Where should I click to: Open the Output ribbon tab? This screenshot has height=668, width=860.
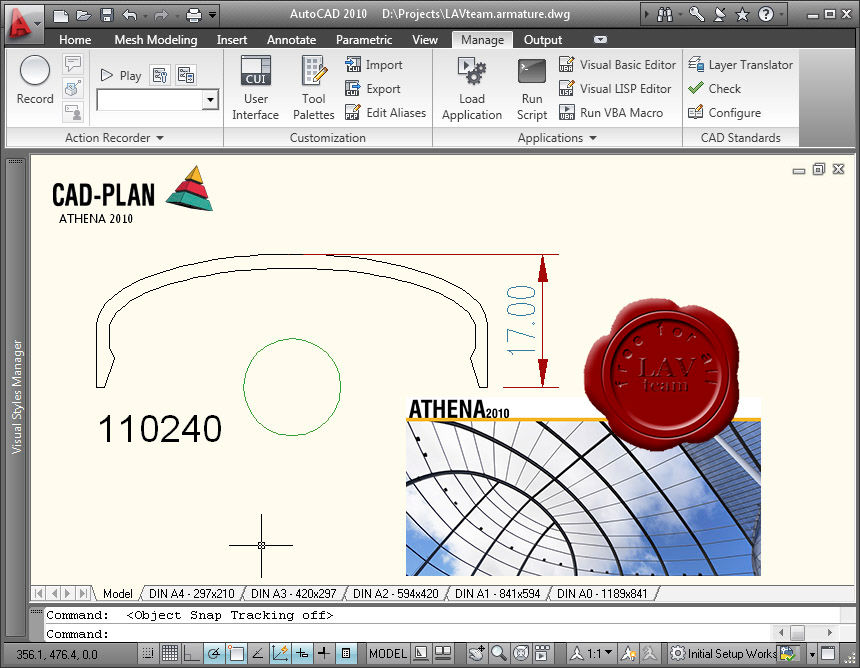click(x=542, y=39)
